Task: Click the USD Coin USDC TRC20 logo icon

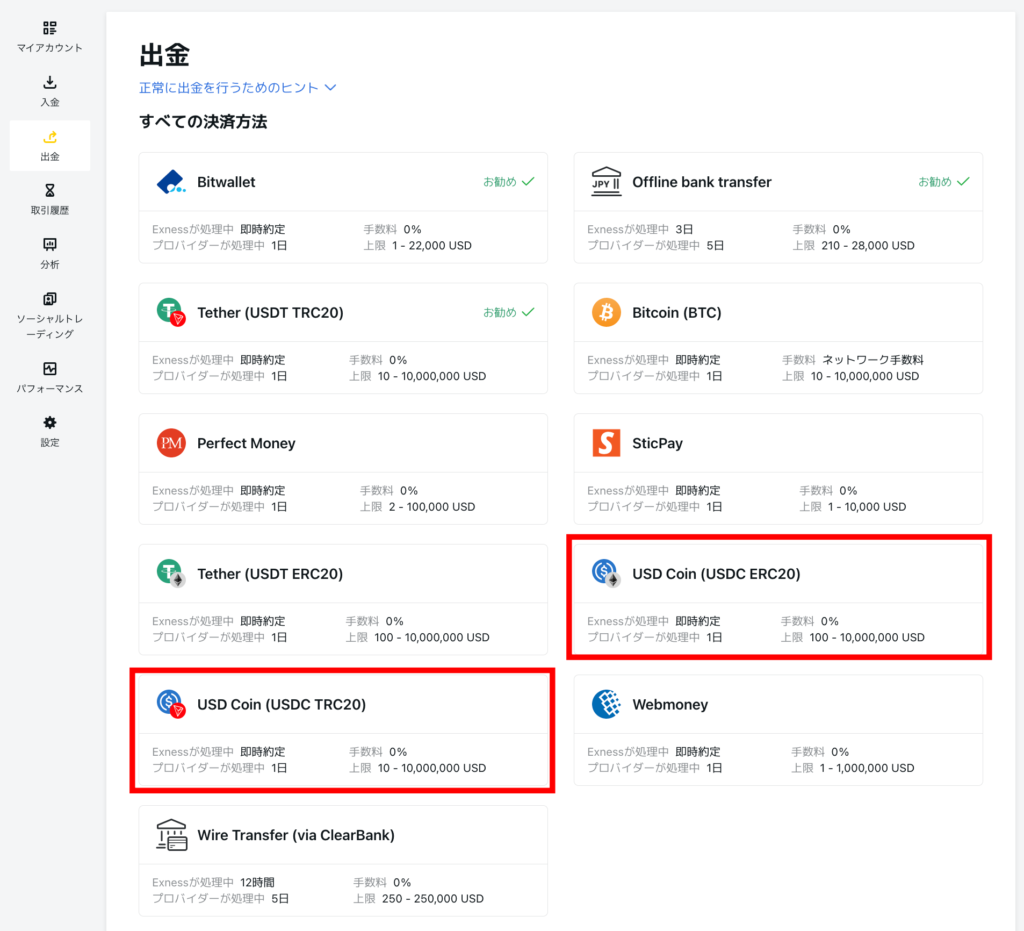Action: pyautogui.click(x=171, y=704)
